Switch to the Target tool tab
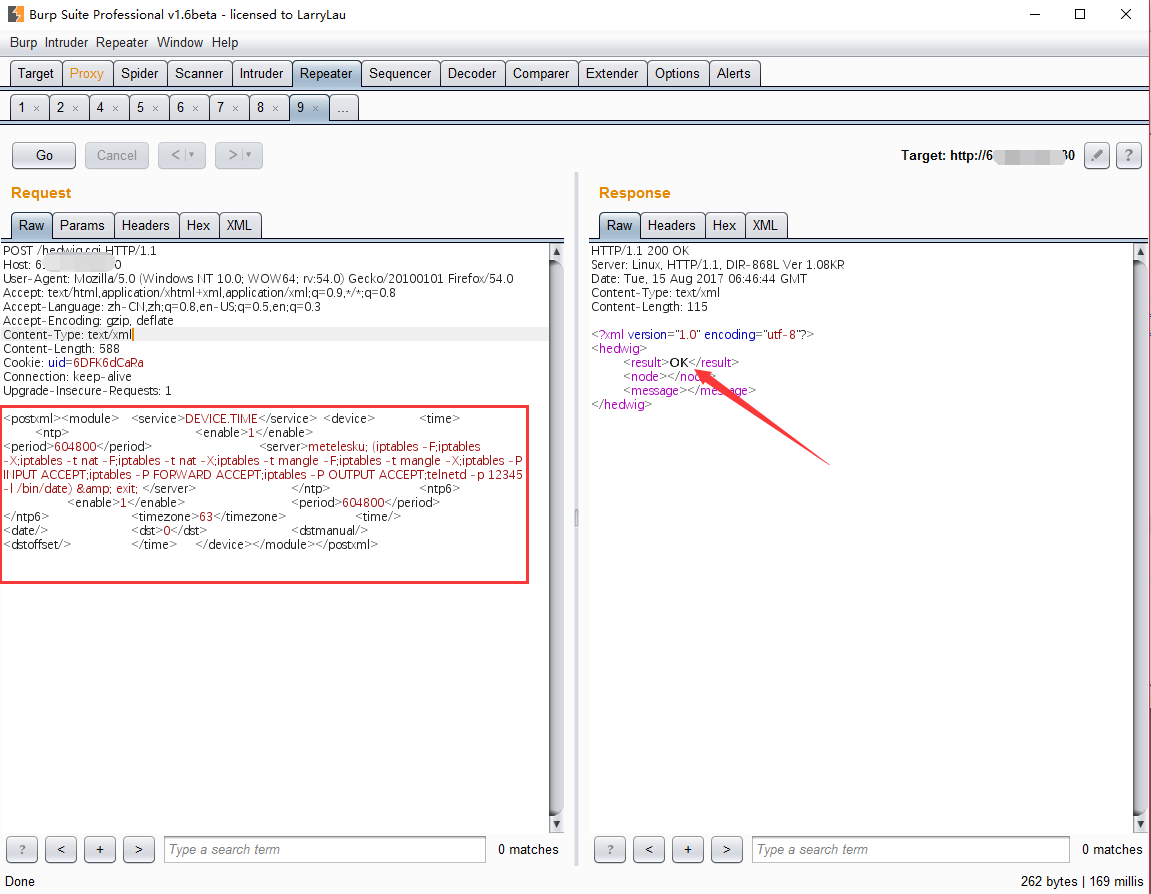 coord(35,73)
